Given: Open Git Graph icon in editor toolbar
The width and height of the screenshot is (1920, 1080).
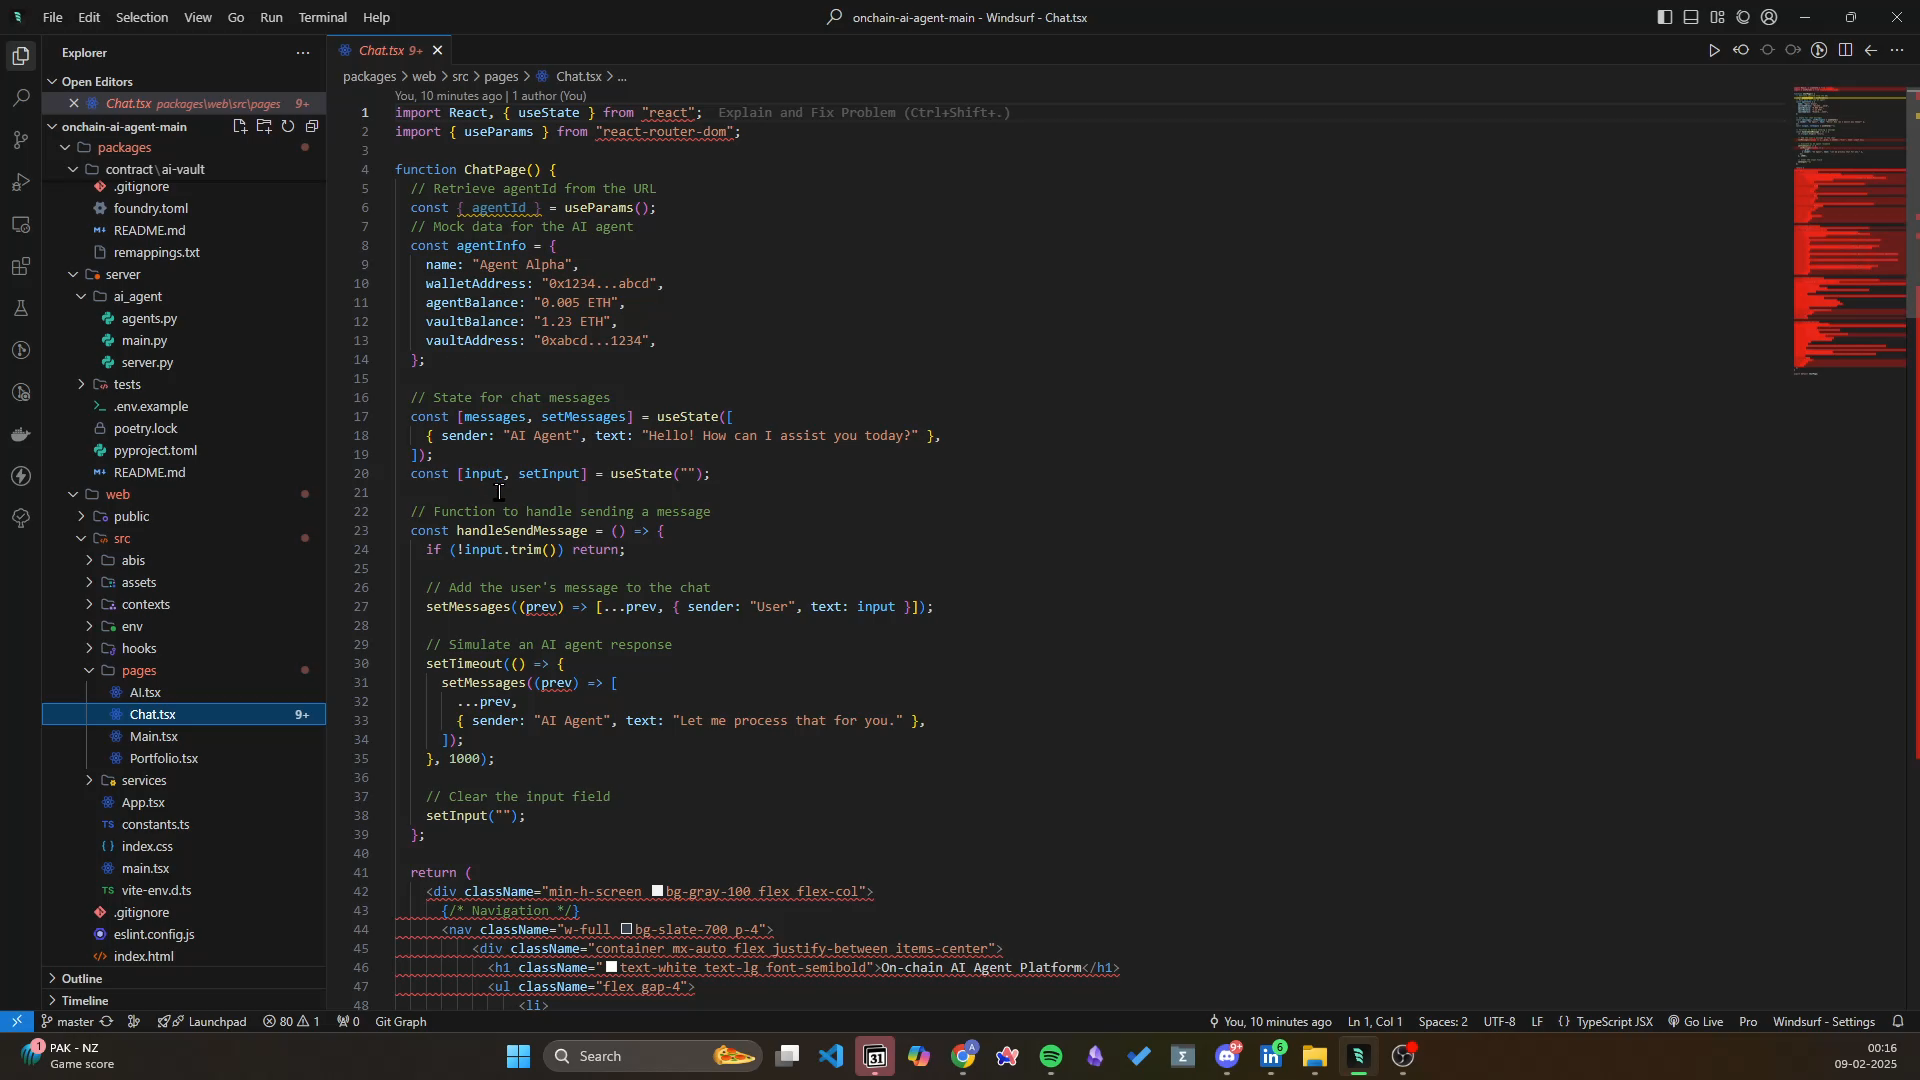Looking at the screenshot, I should pos(1820,51).
